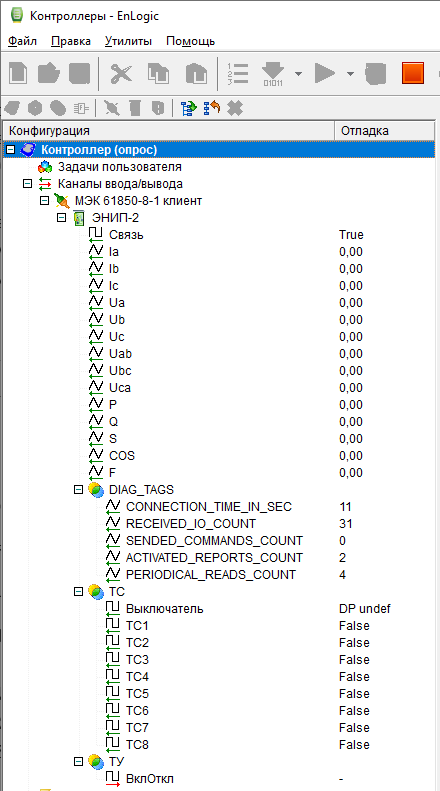440x791 pixels.
Task: Click the numbered list toolbar icon
Action: click(238, 74)
